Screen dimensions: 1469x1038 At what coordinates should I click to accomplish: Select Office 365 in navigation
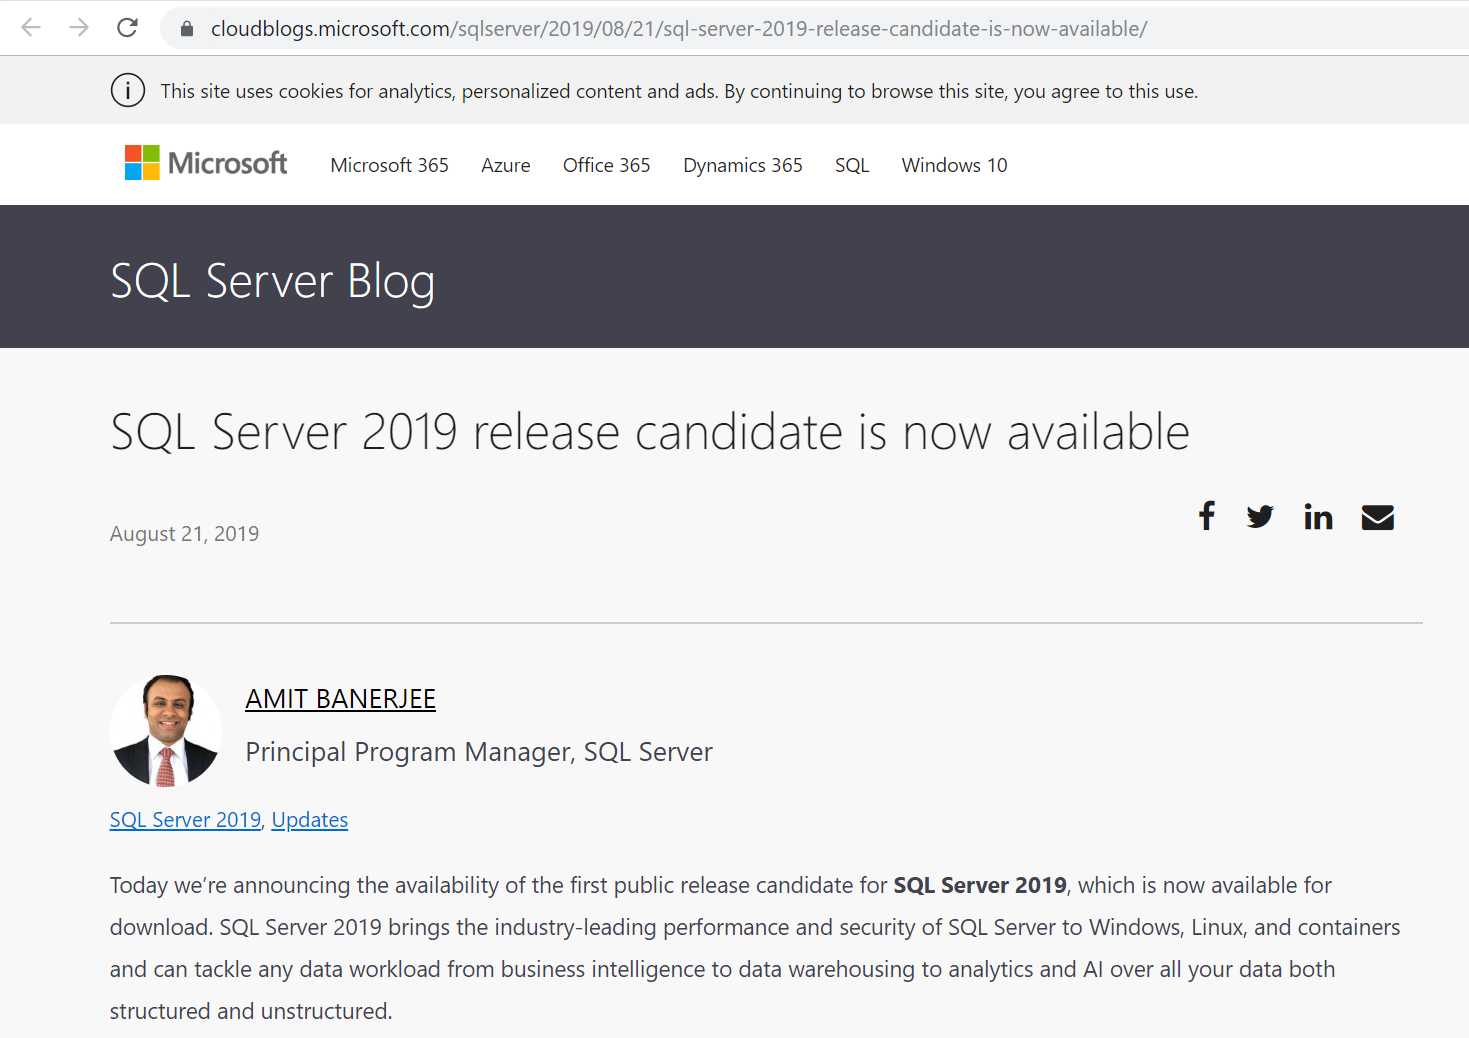[606, 165]
